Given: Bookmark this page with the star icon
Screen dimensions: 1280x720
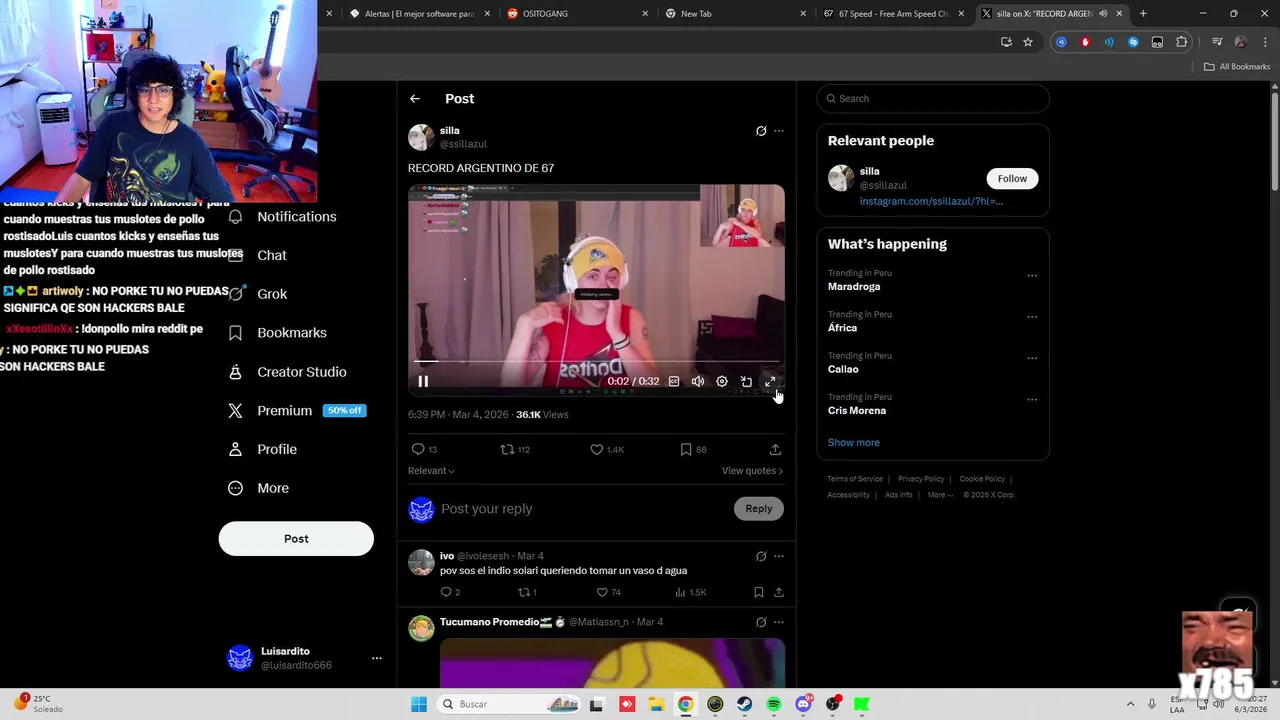Looking at the screenshot, I should (x=1027, y=42).
